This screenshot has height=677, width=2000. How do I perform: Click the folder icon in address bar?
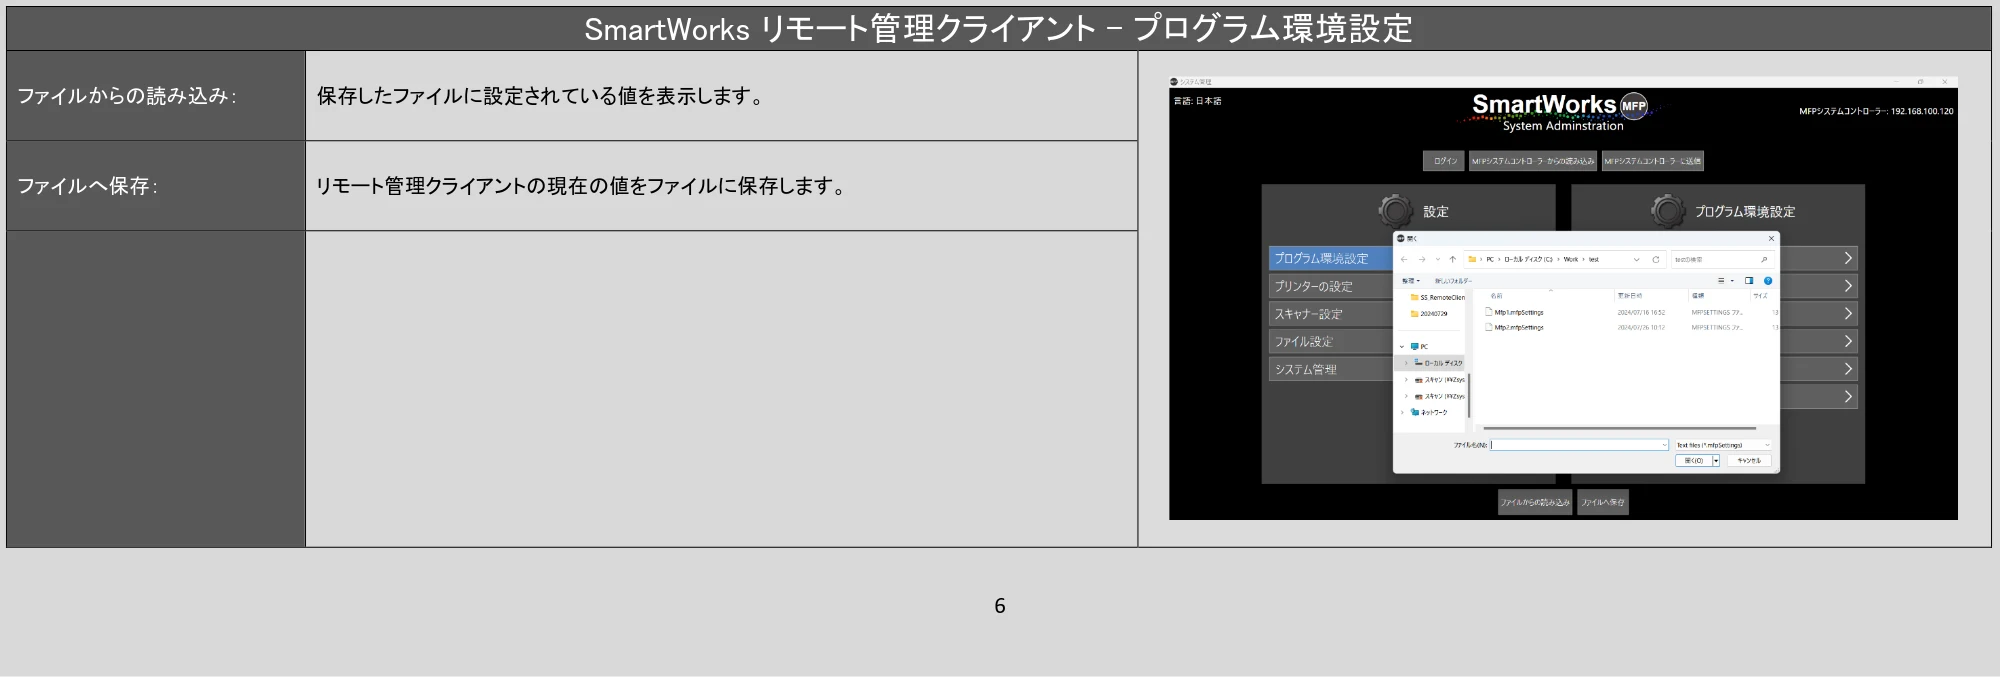(1472, 259)
